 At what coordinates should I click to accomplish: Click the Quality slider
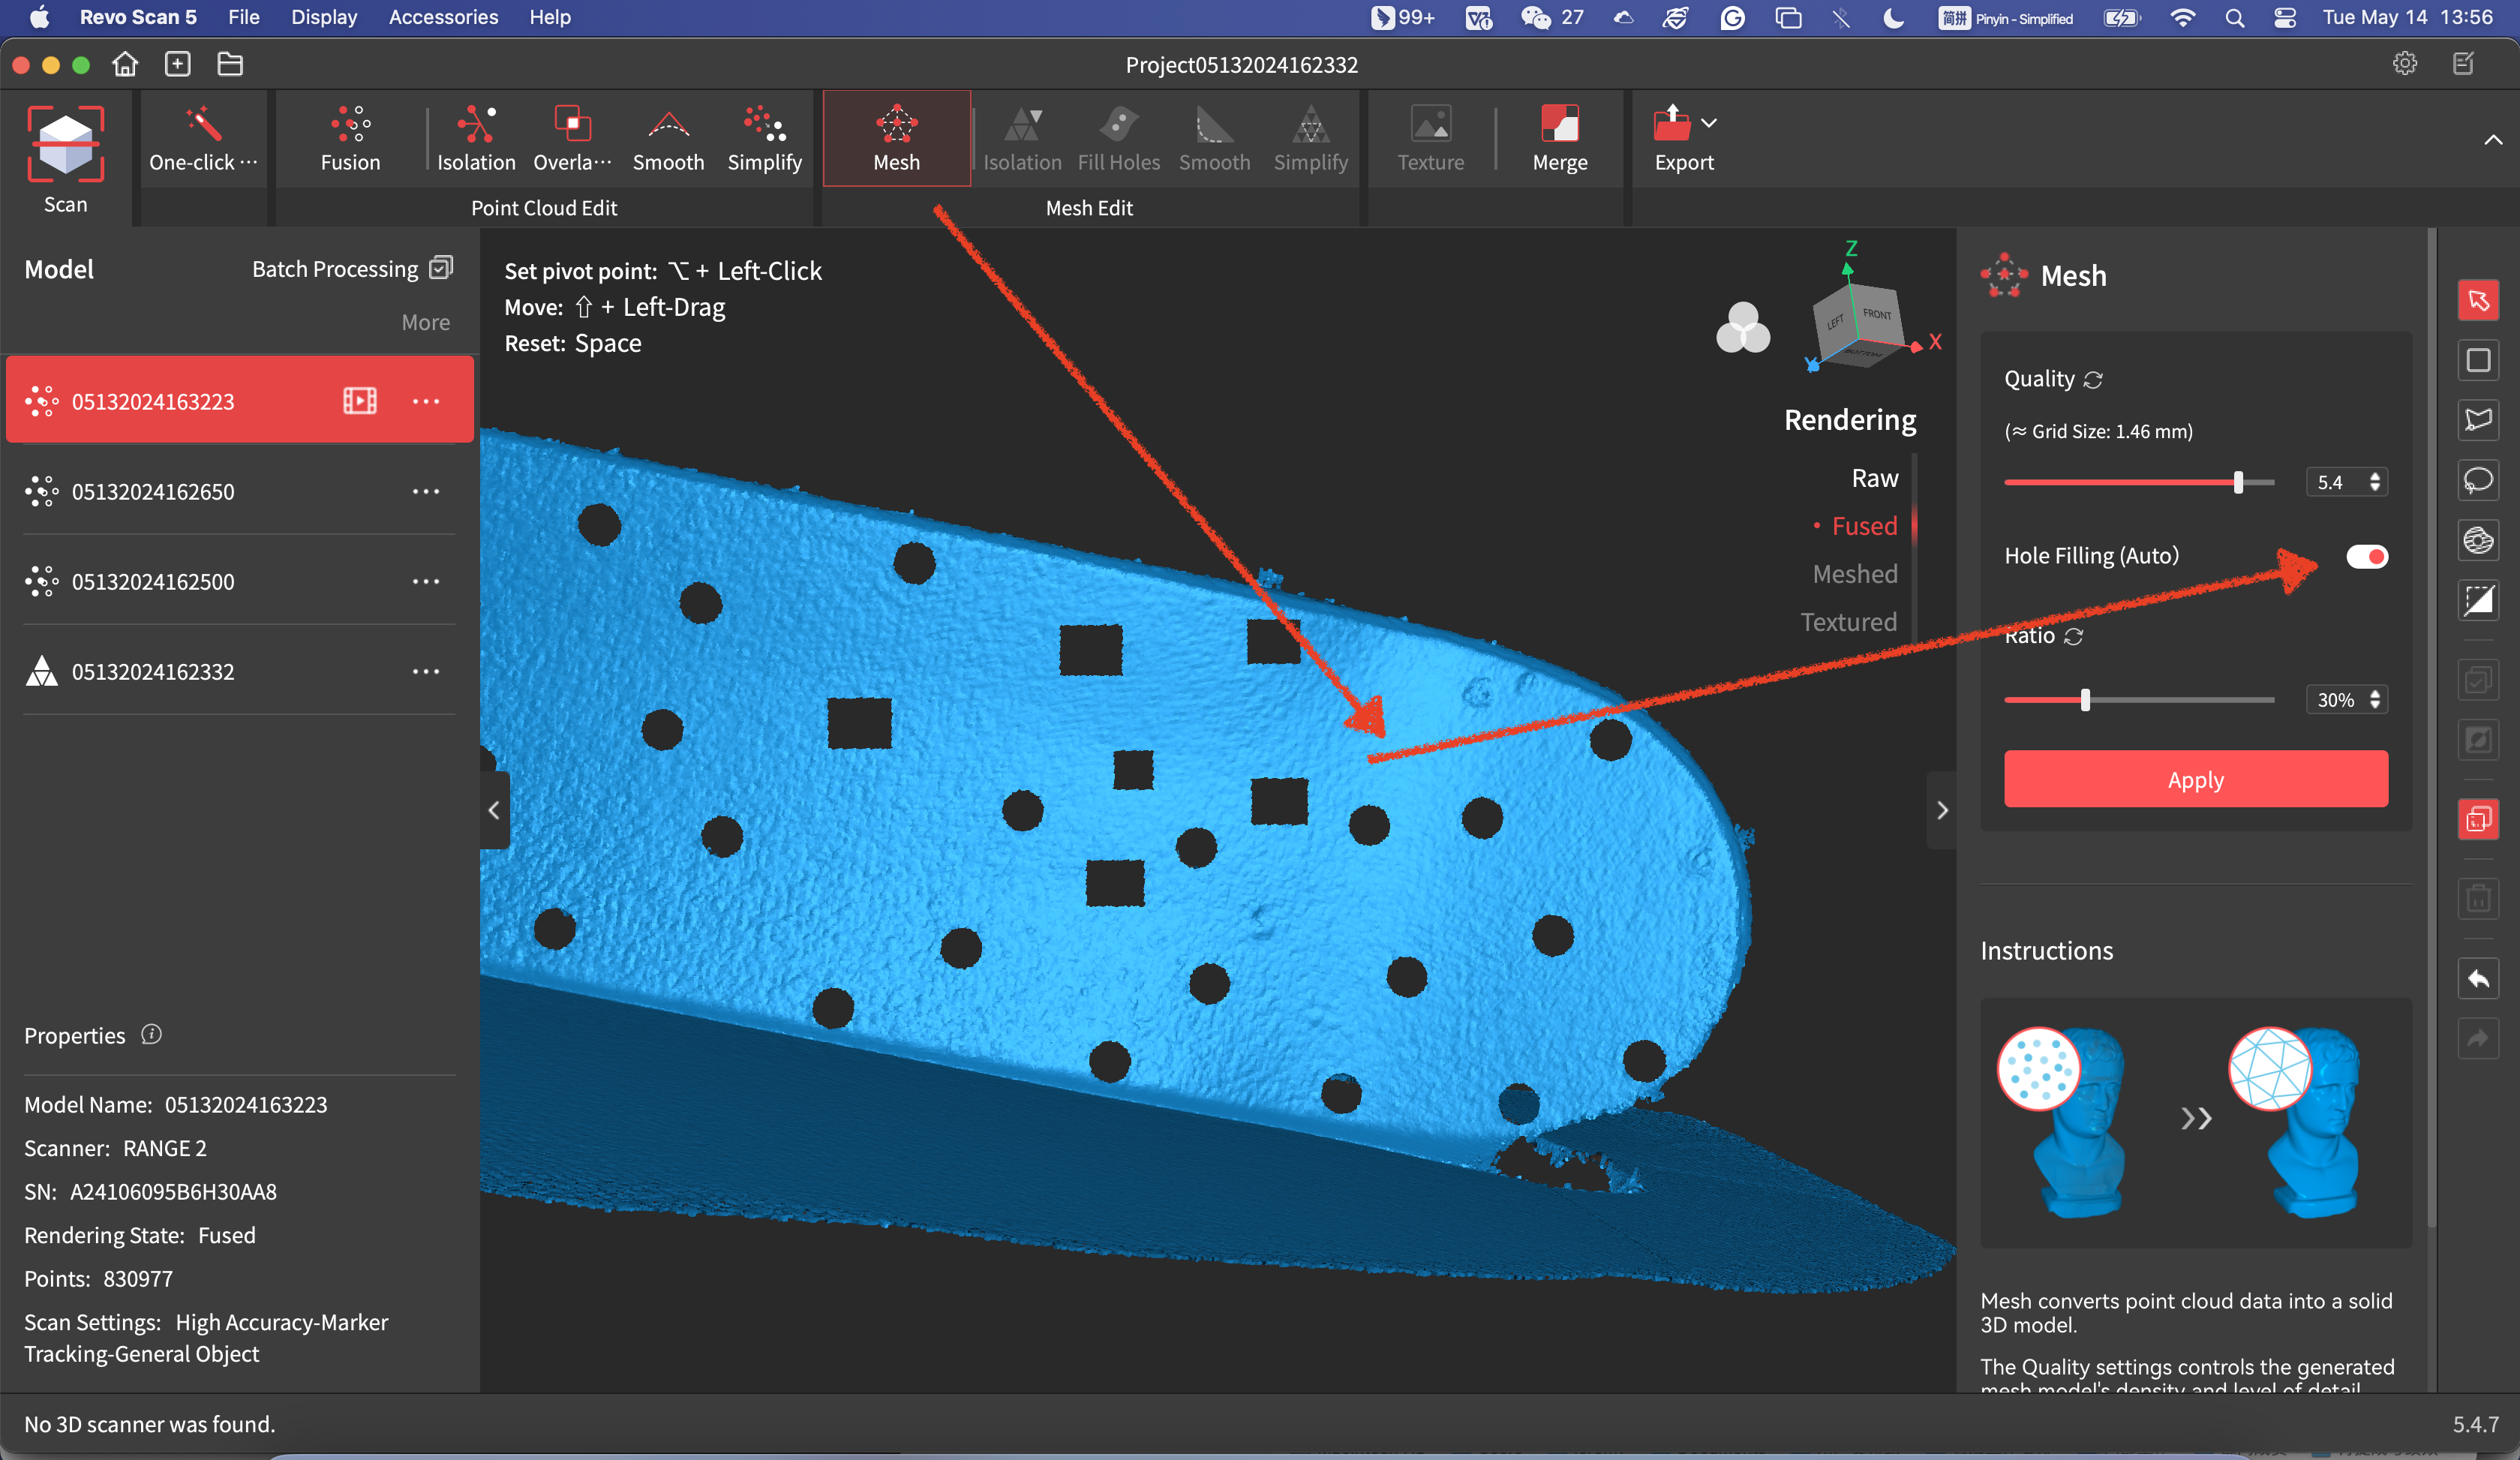point(2139,482)
